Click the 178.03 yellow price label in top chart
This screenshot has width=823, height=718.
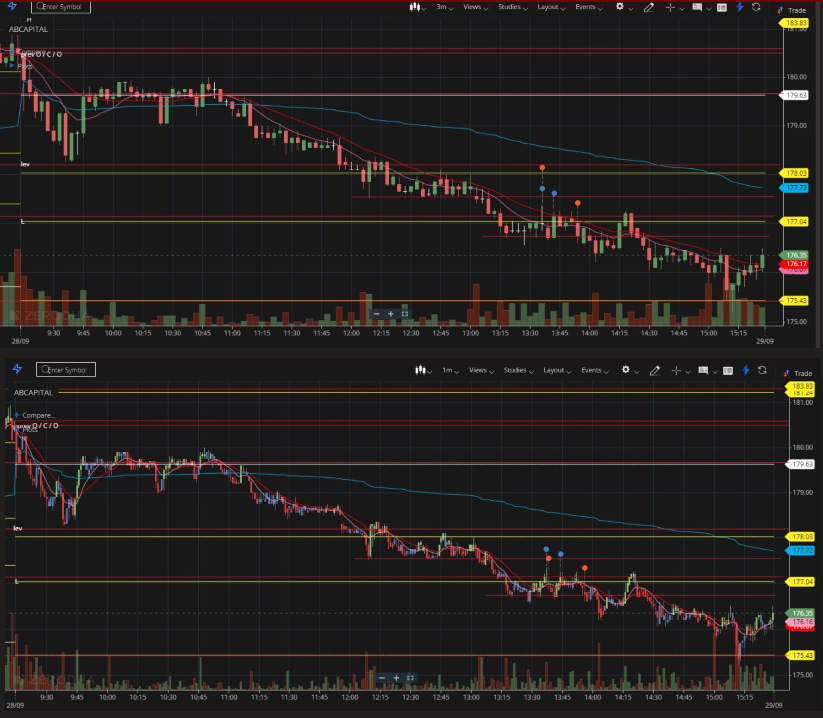pos(795,173)
